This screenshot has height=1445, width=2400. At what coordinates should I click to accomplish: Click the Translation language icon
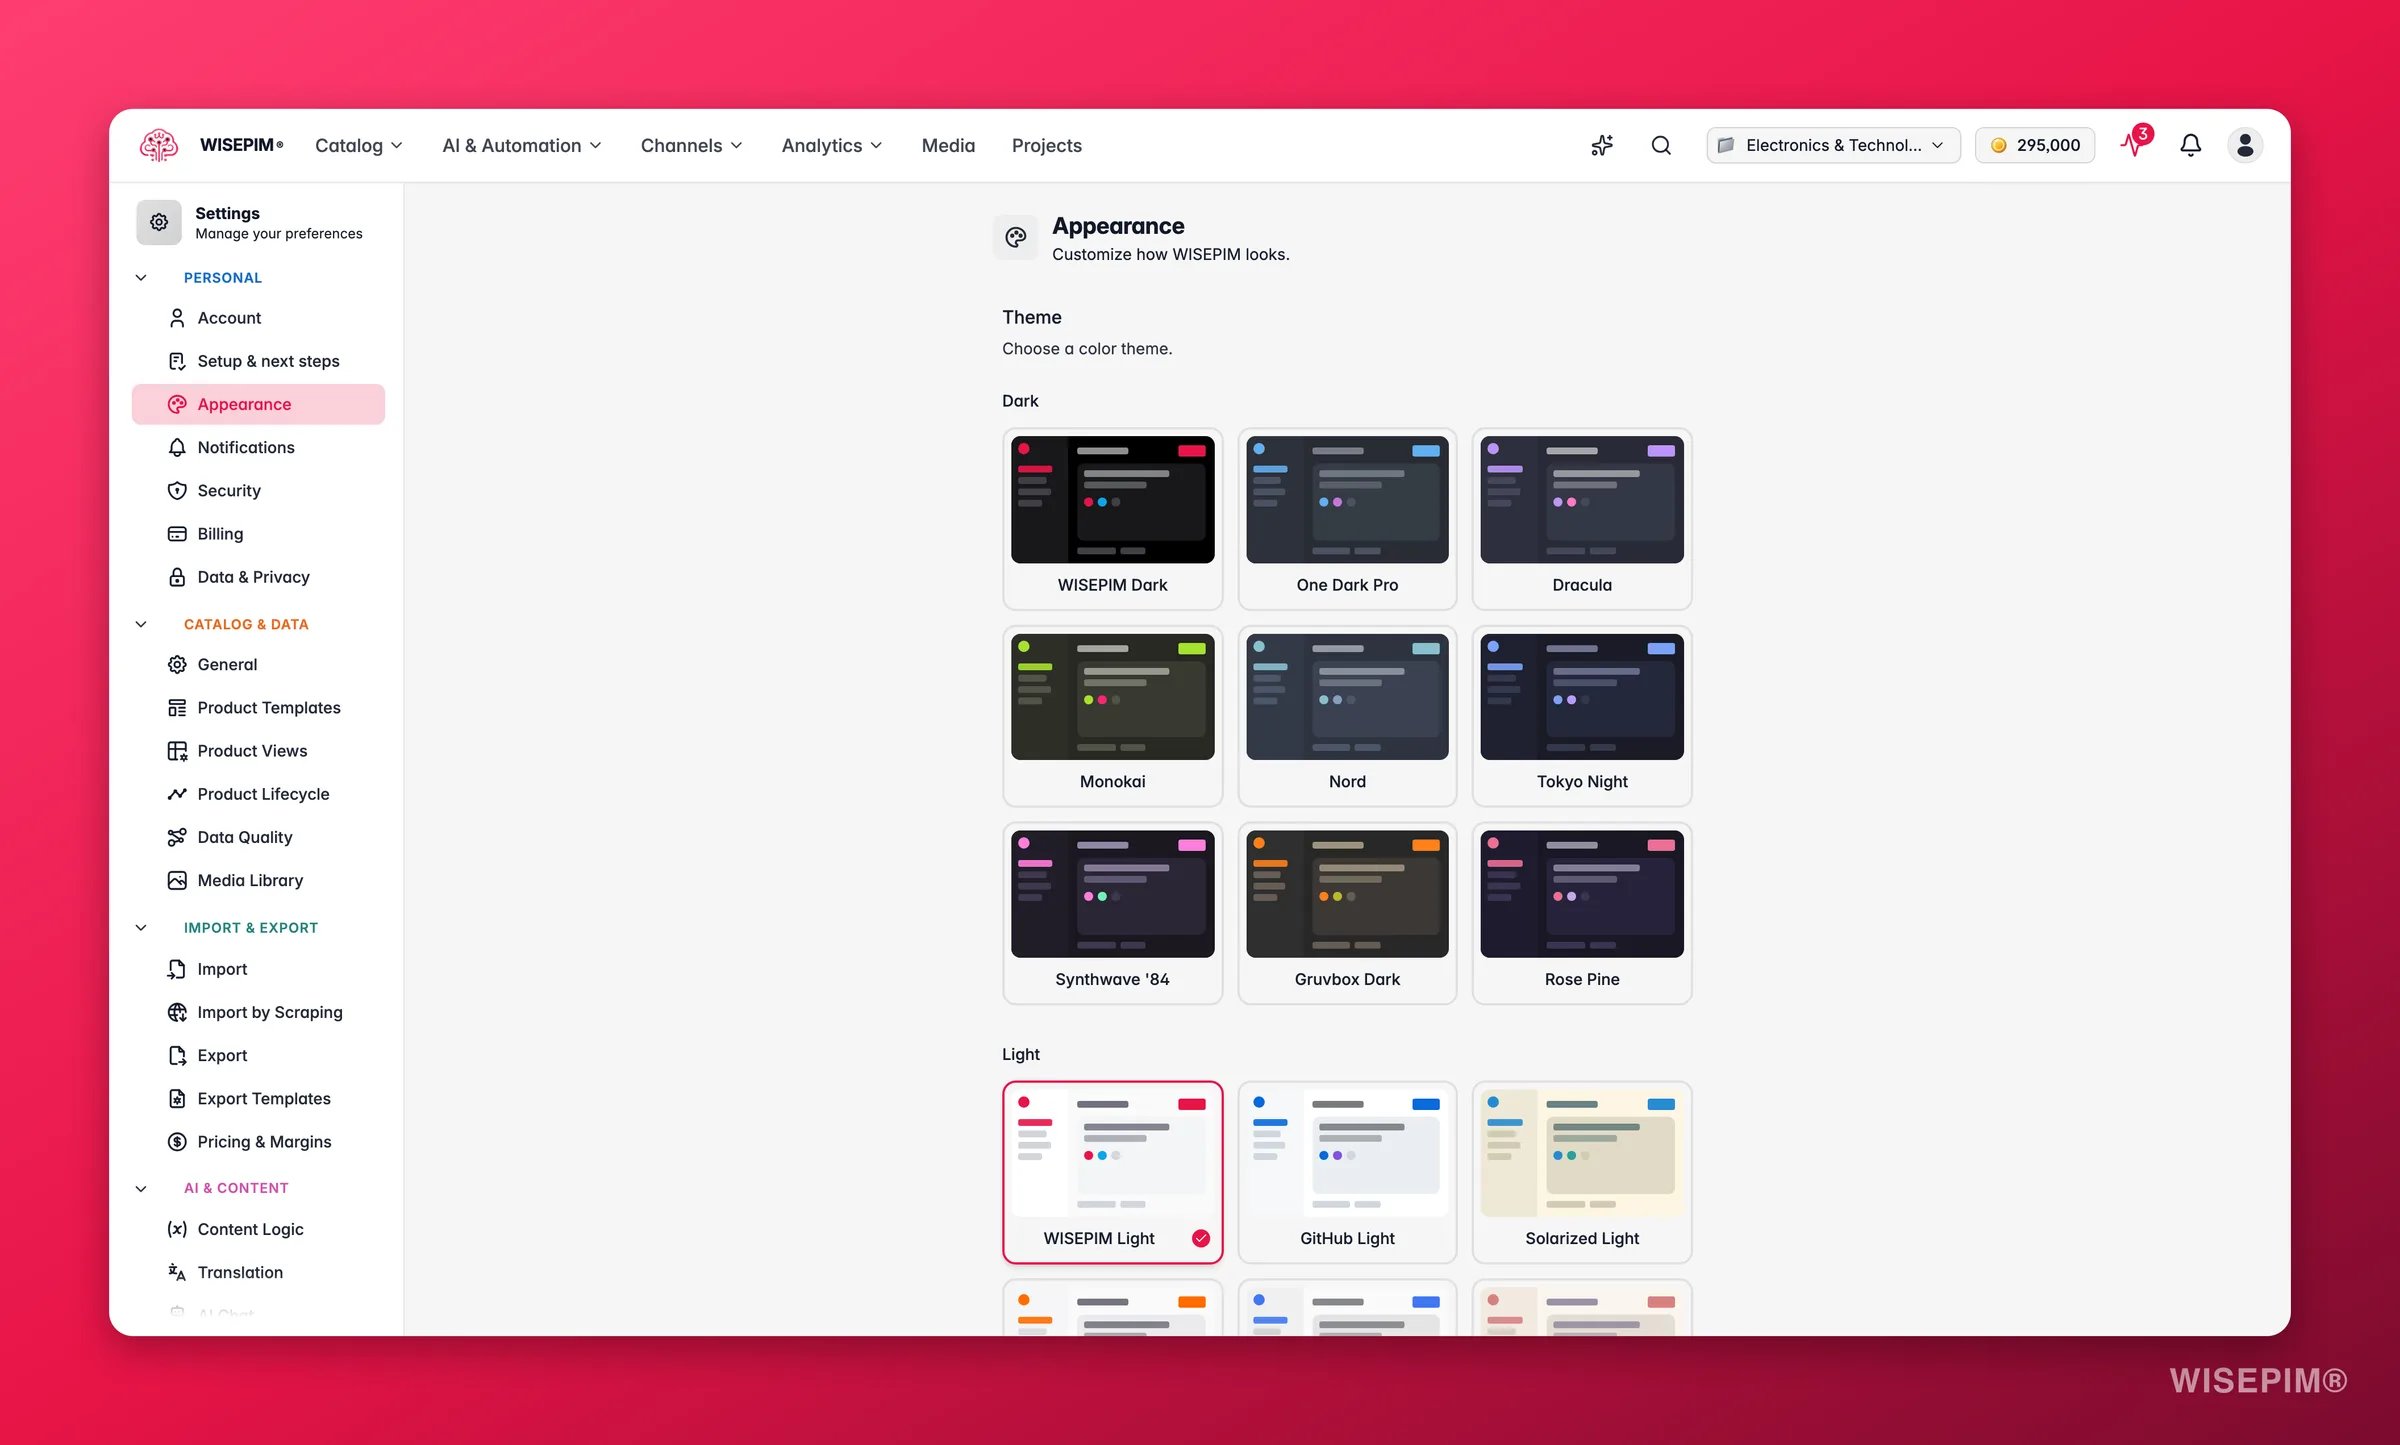(x=177, y=1272)
